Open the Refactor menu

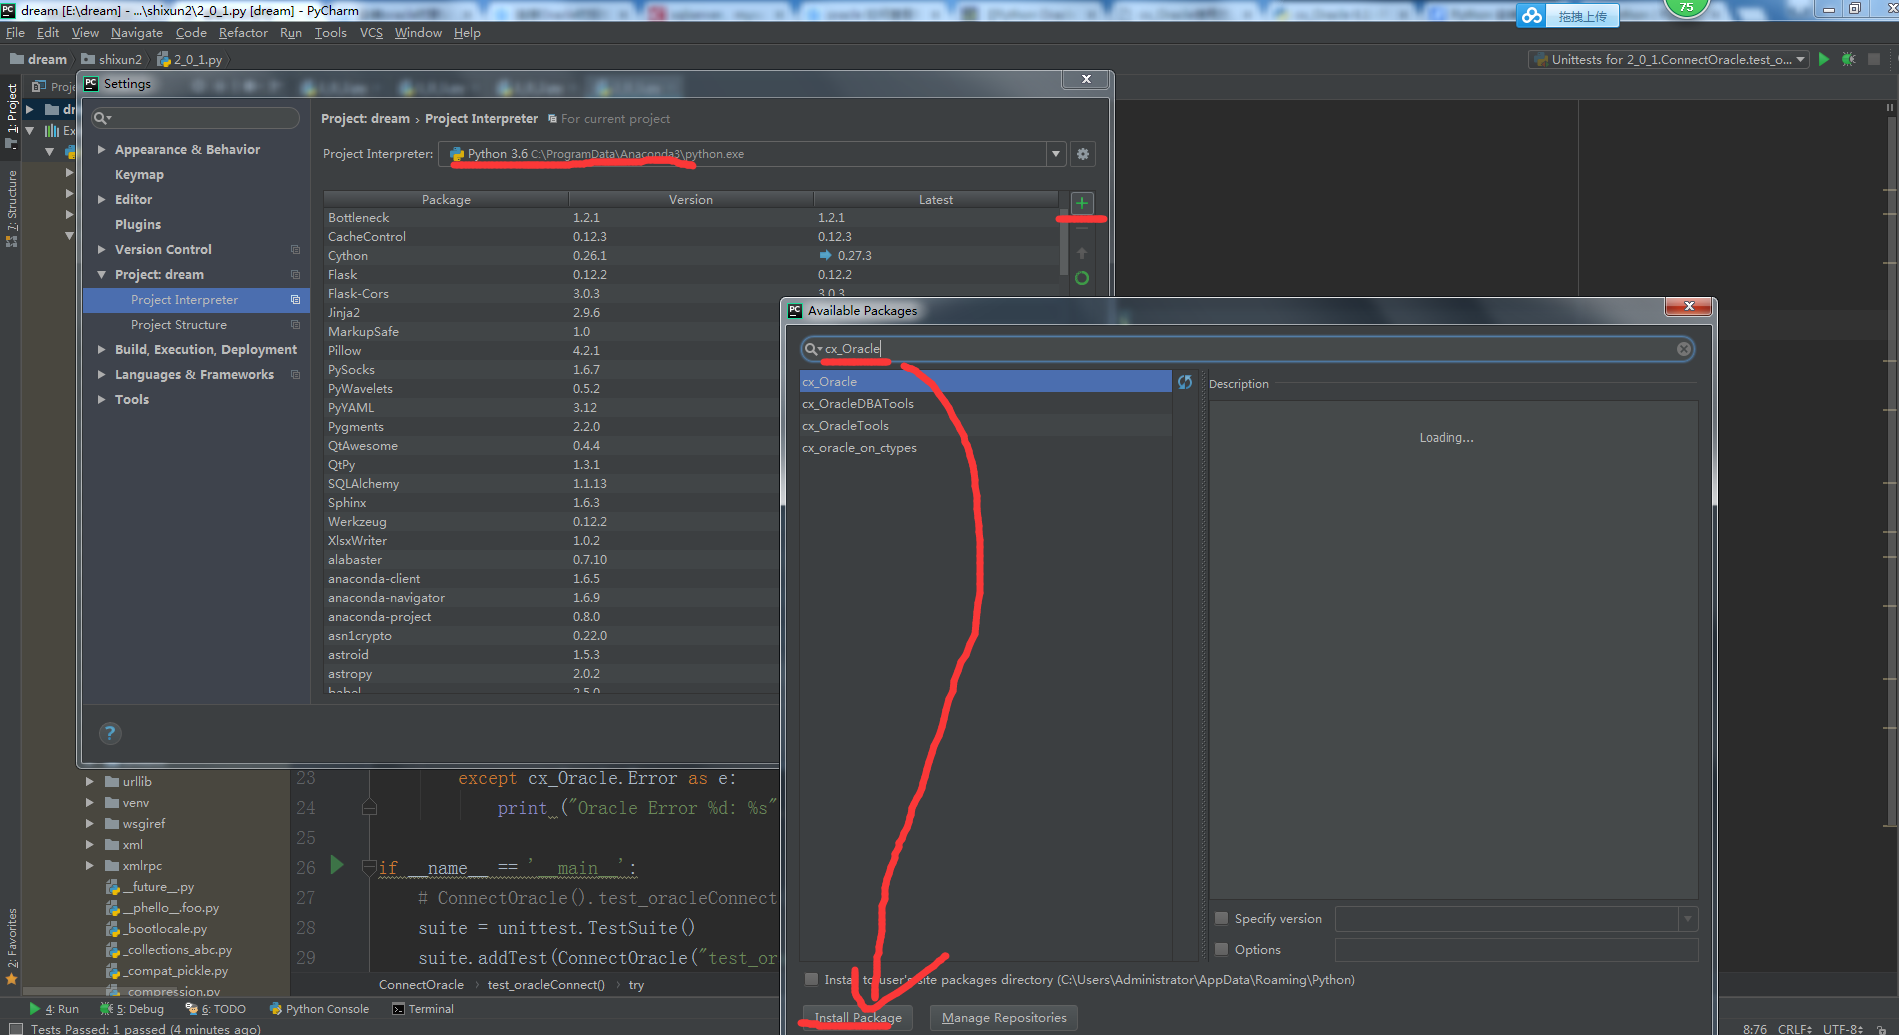pos(243,33)
